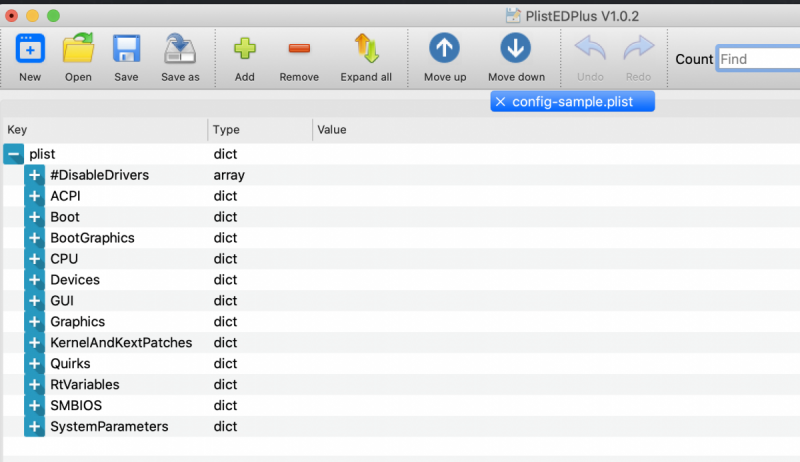Move the item down with down-arrow icon
The height and width of the screenshot is (462, 800).
pyautogui.click(x=516, y=48)
